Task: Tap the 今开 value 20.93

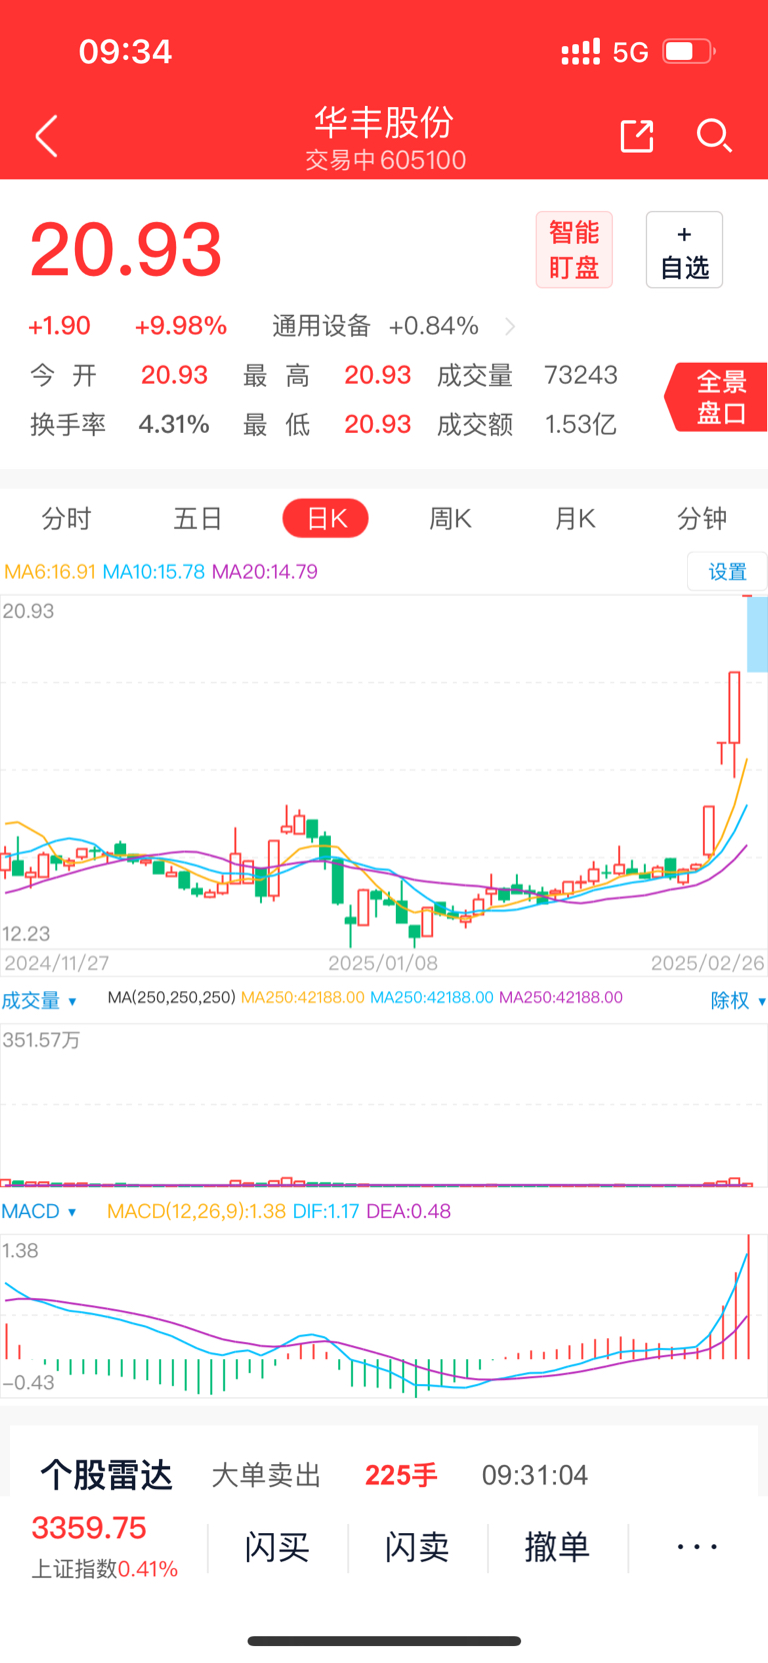Action: pyautogui.click(x=174, y=375)
